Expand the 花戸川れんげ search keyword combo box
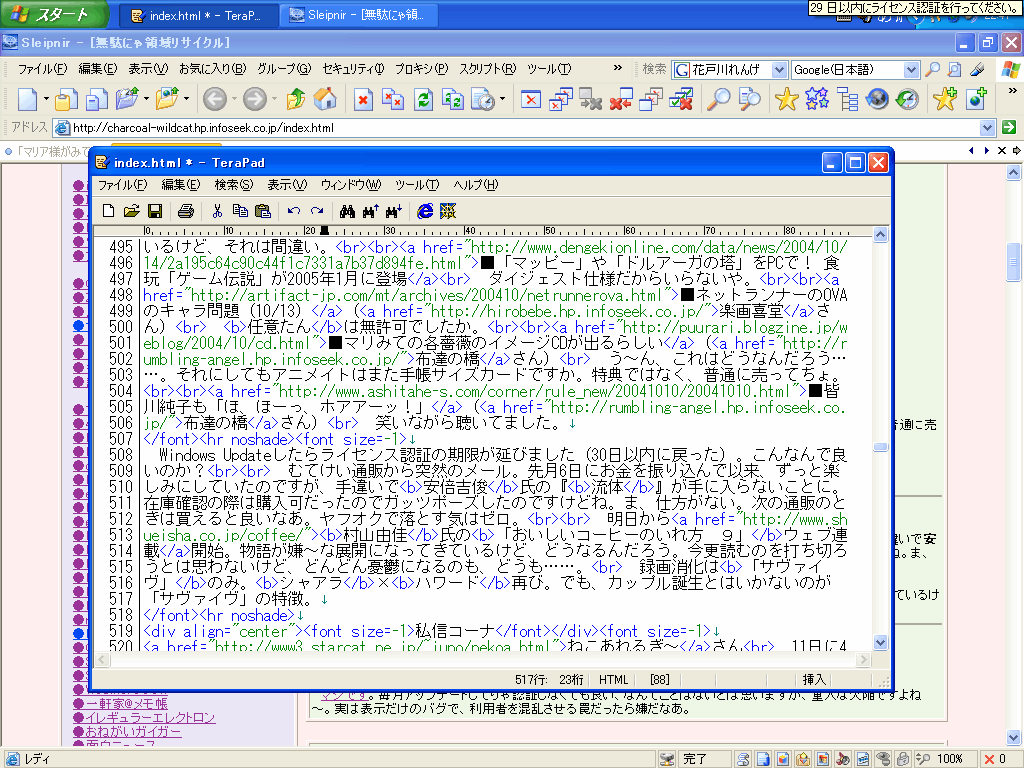 [779, 70]
